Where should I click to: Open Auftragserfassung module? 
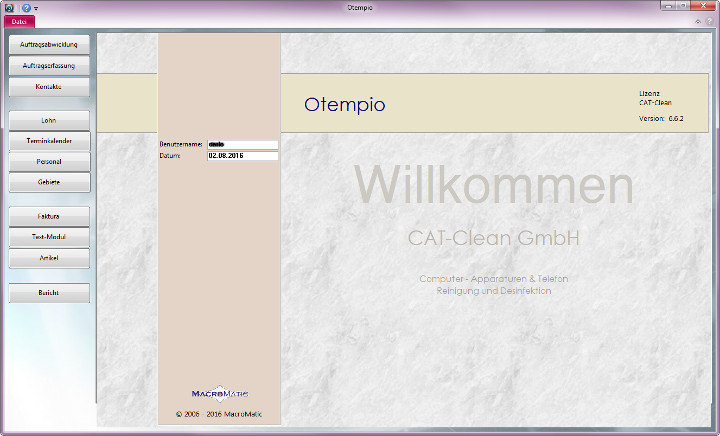point(49,66)
